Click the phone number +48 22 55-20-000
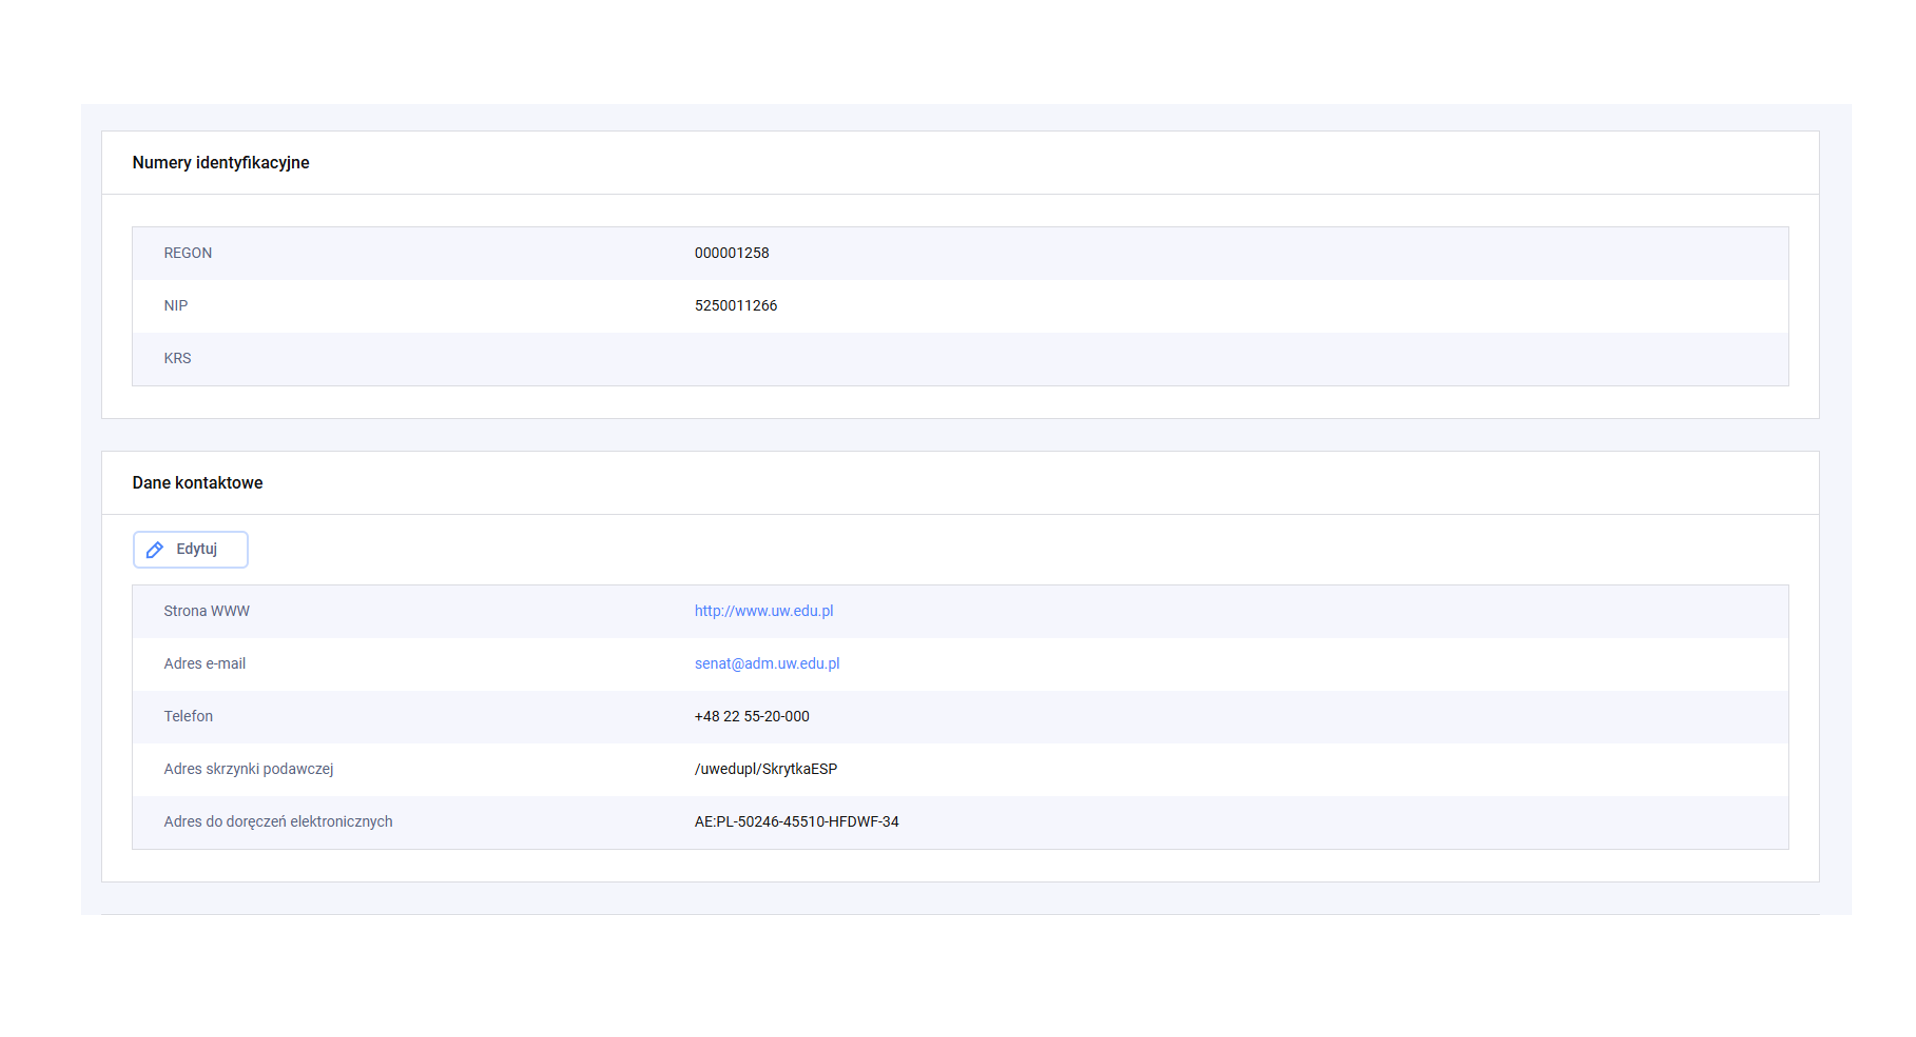Viewport: 1916px width, 1037px height. (751, 717)
